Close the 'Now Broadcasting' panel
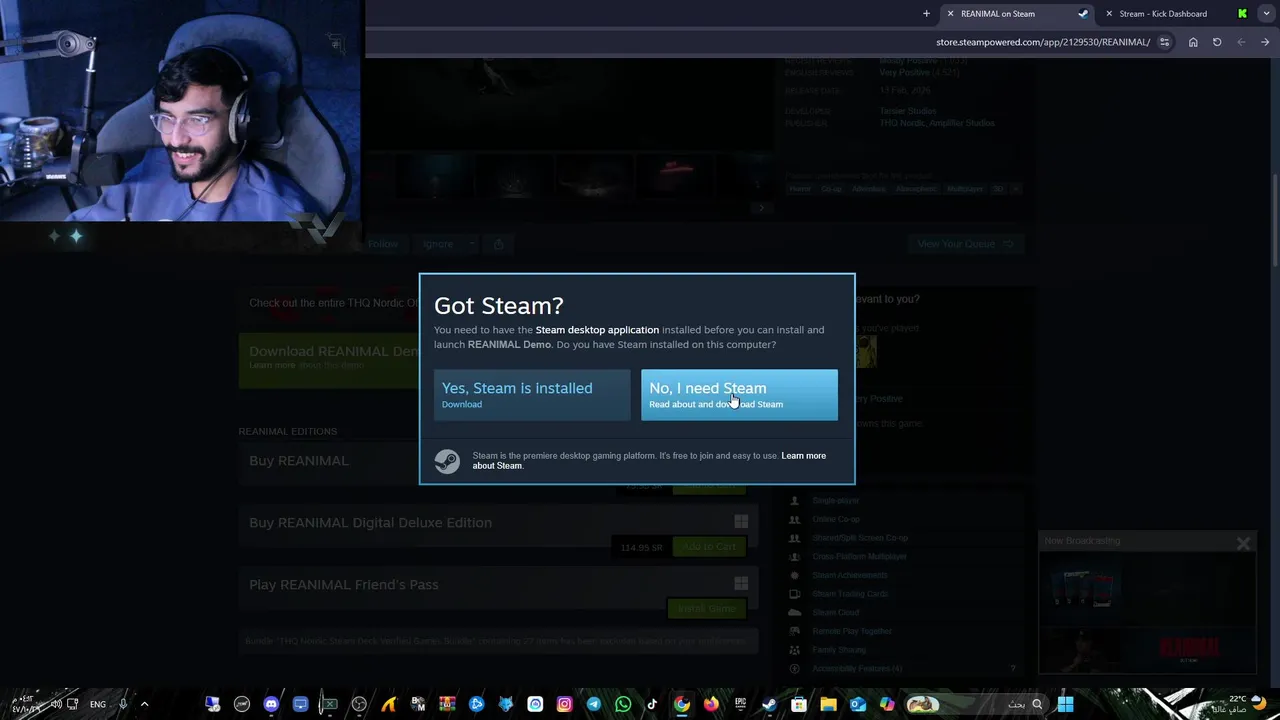Screen dimensions: 1280x720 click(1243, 544)
